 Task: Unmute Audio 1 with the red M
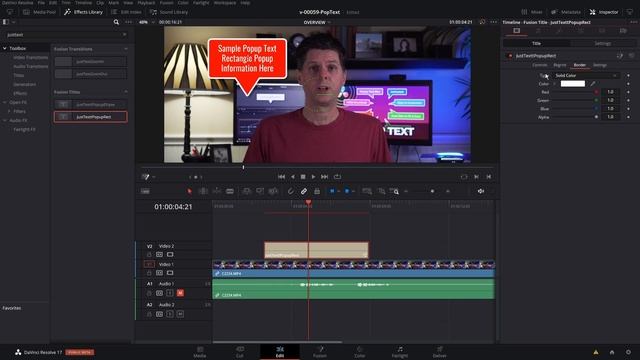coord(180,293)
